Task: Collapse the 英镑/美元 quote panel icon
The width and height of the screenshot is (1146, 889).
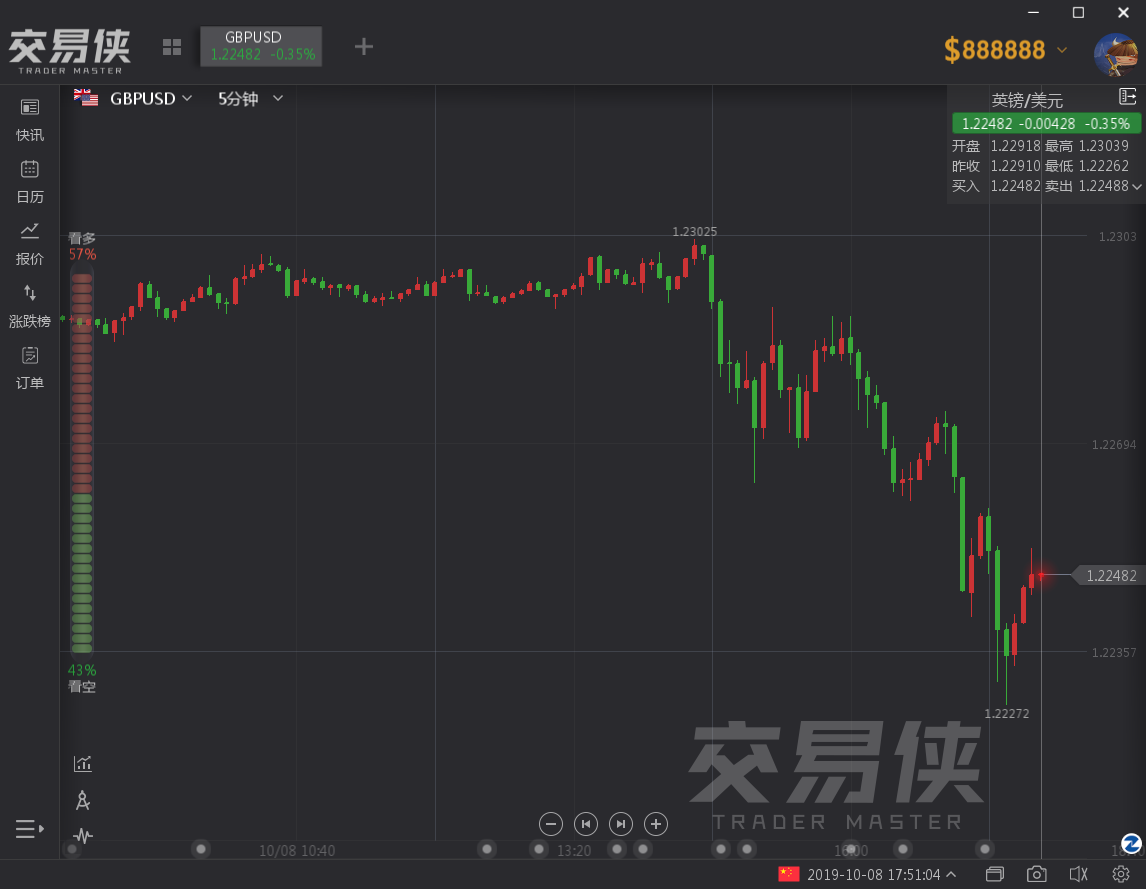Action: (x=1128, y=97)
